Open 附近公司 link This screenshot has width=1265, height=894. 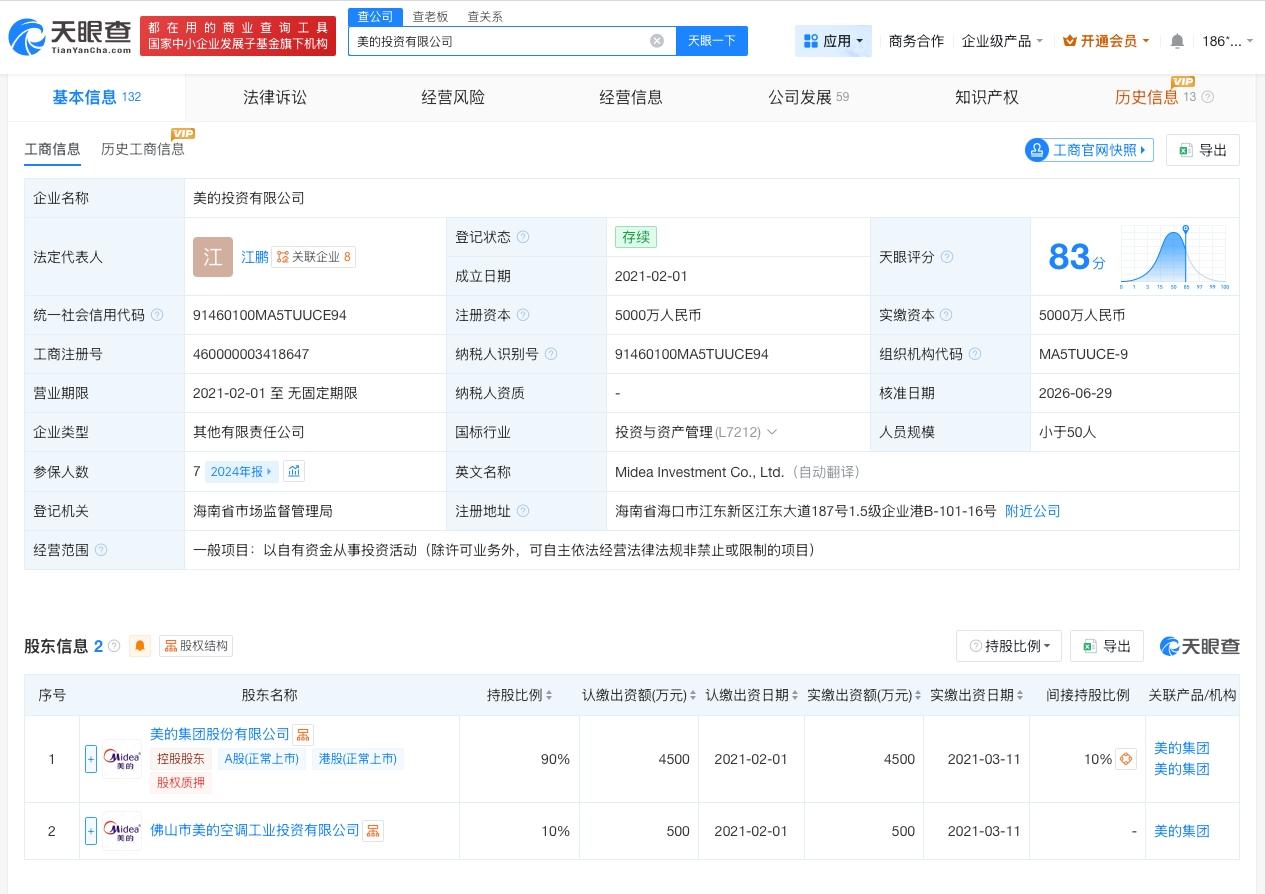1033,511
